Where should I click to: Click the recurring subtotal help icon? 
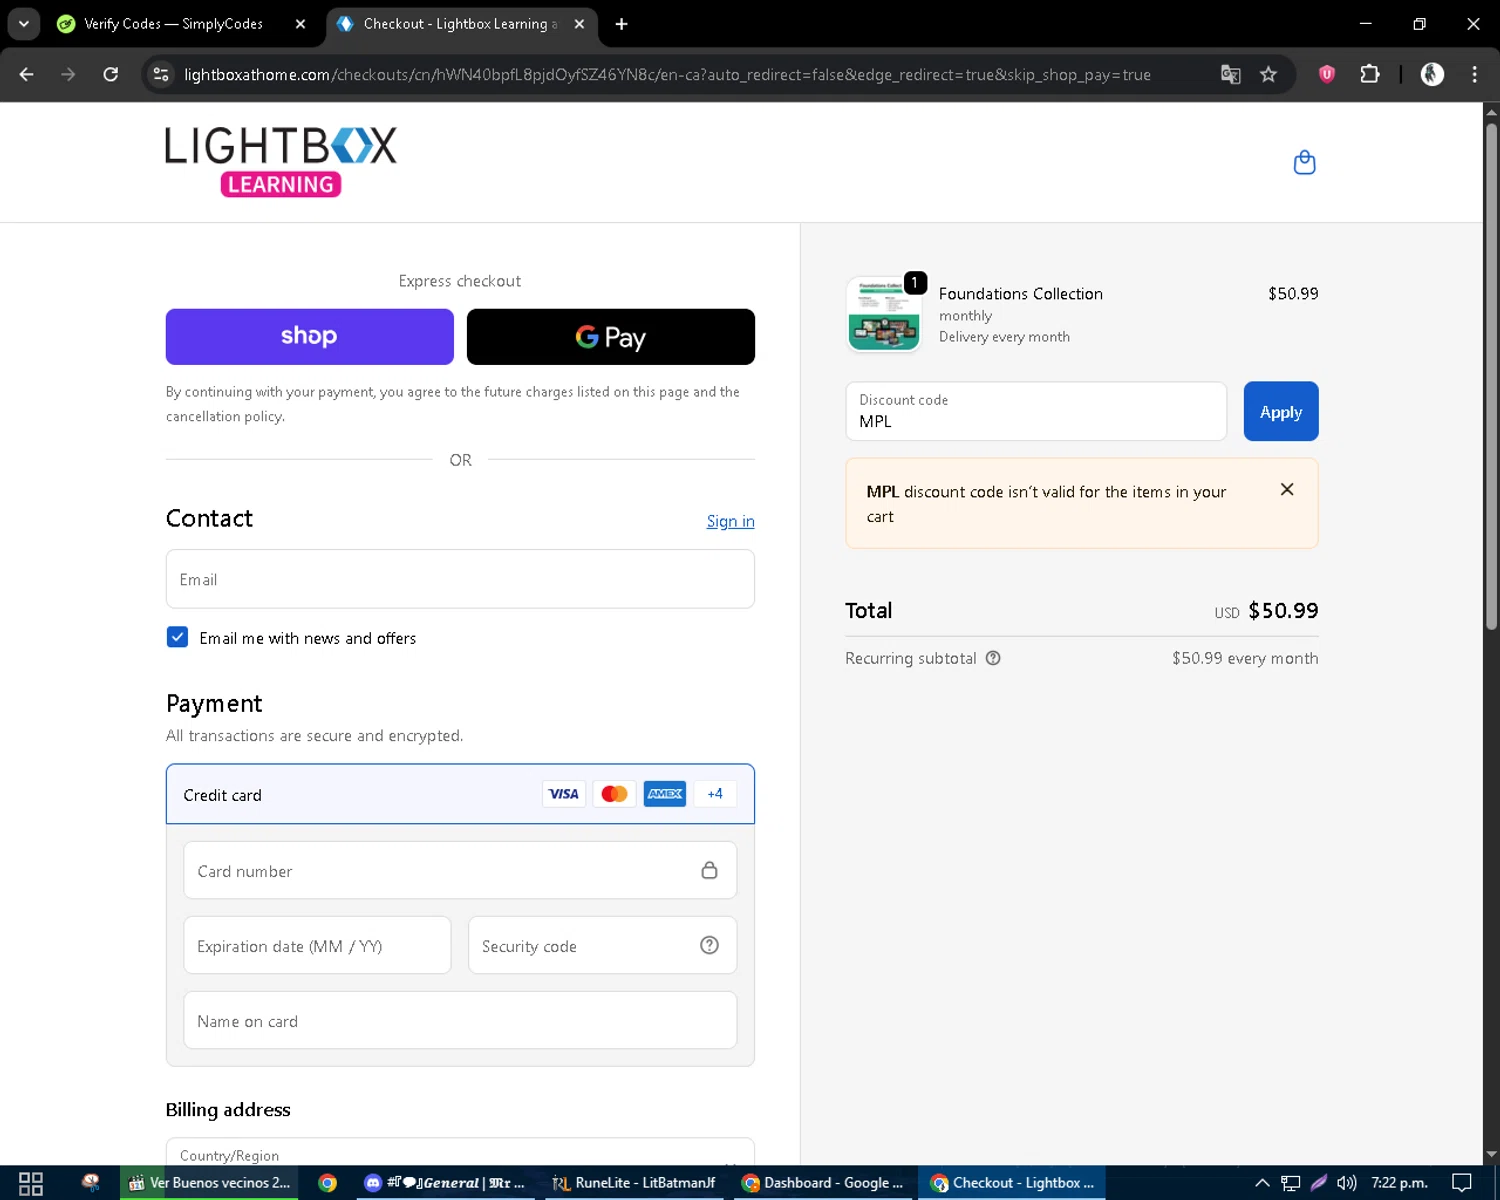point(993,658)
